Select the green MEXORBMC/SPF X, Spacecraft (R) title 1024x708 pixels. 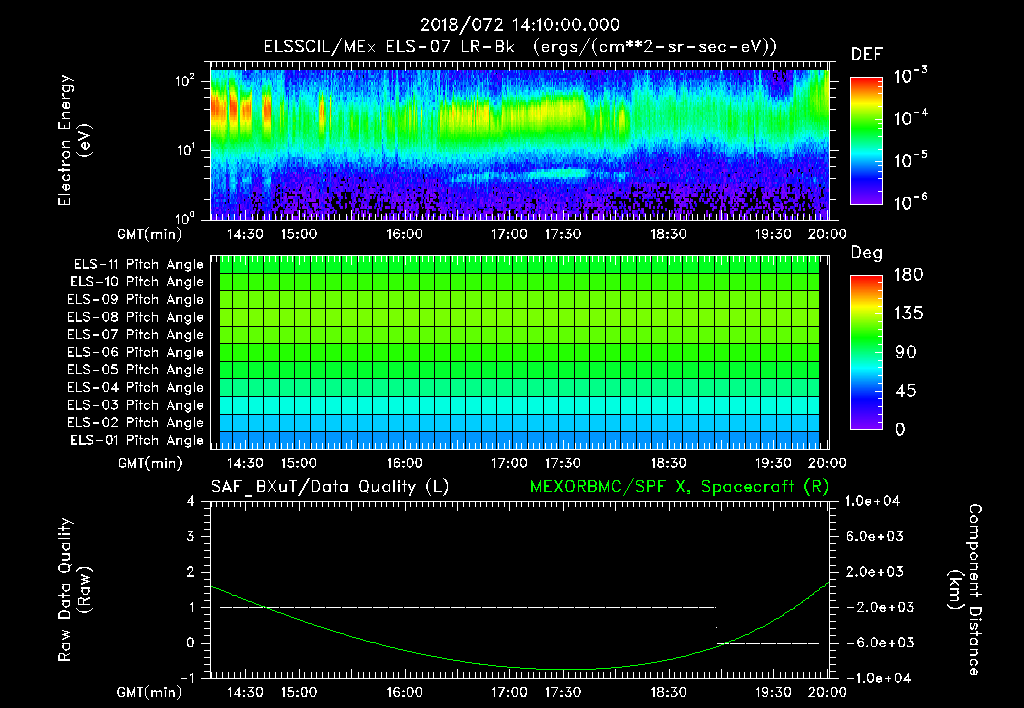[679, 487]
